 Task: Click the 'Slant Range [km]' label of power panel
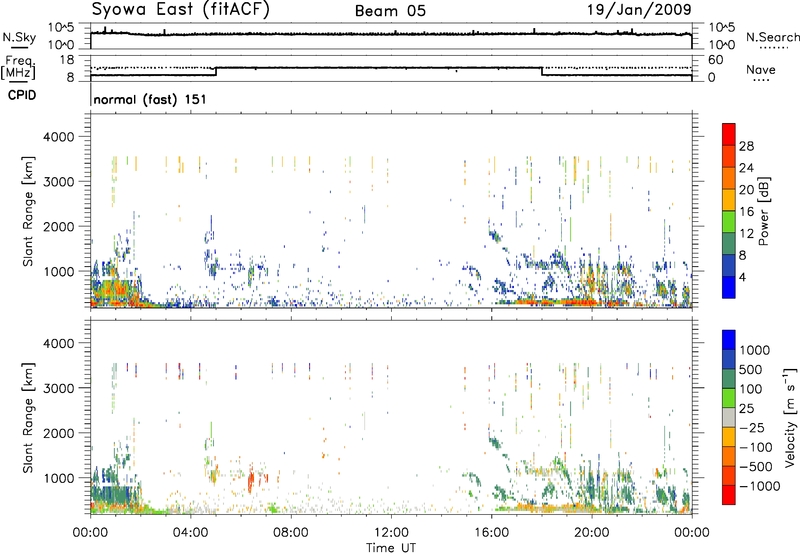click(x=28, y=211)
